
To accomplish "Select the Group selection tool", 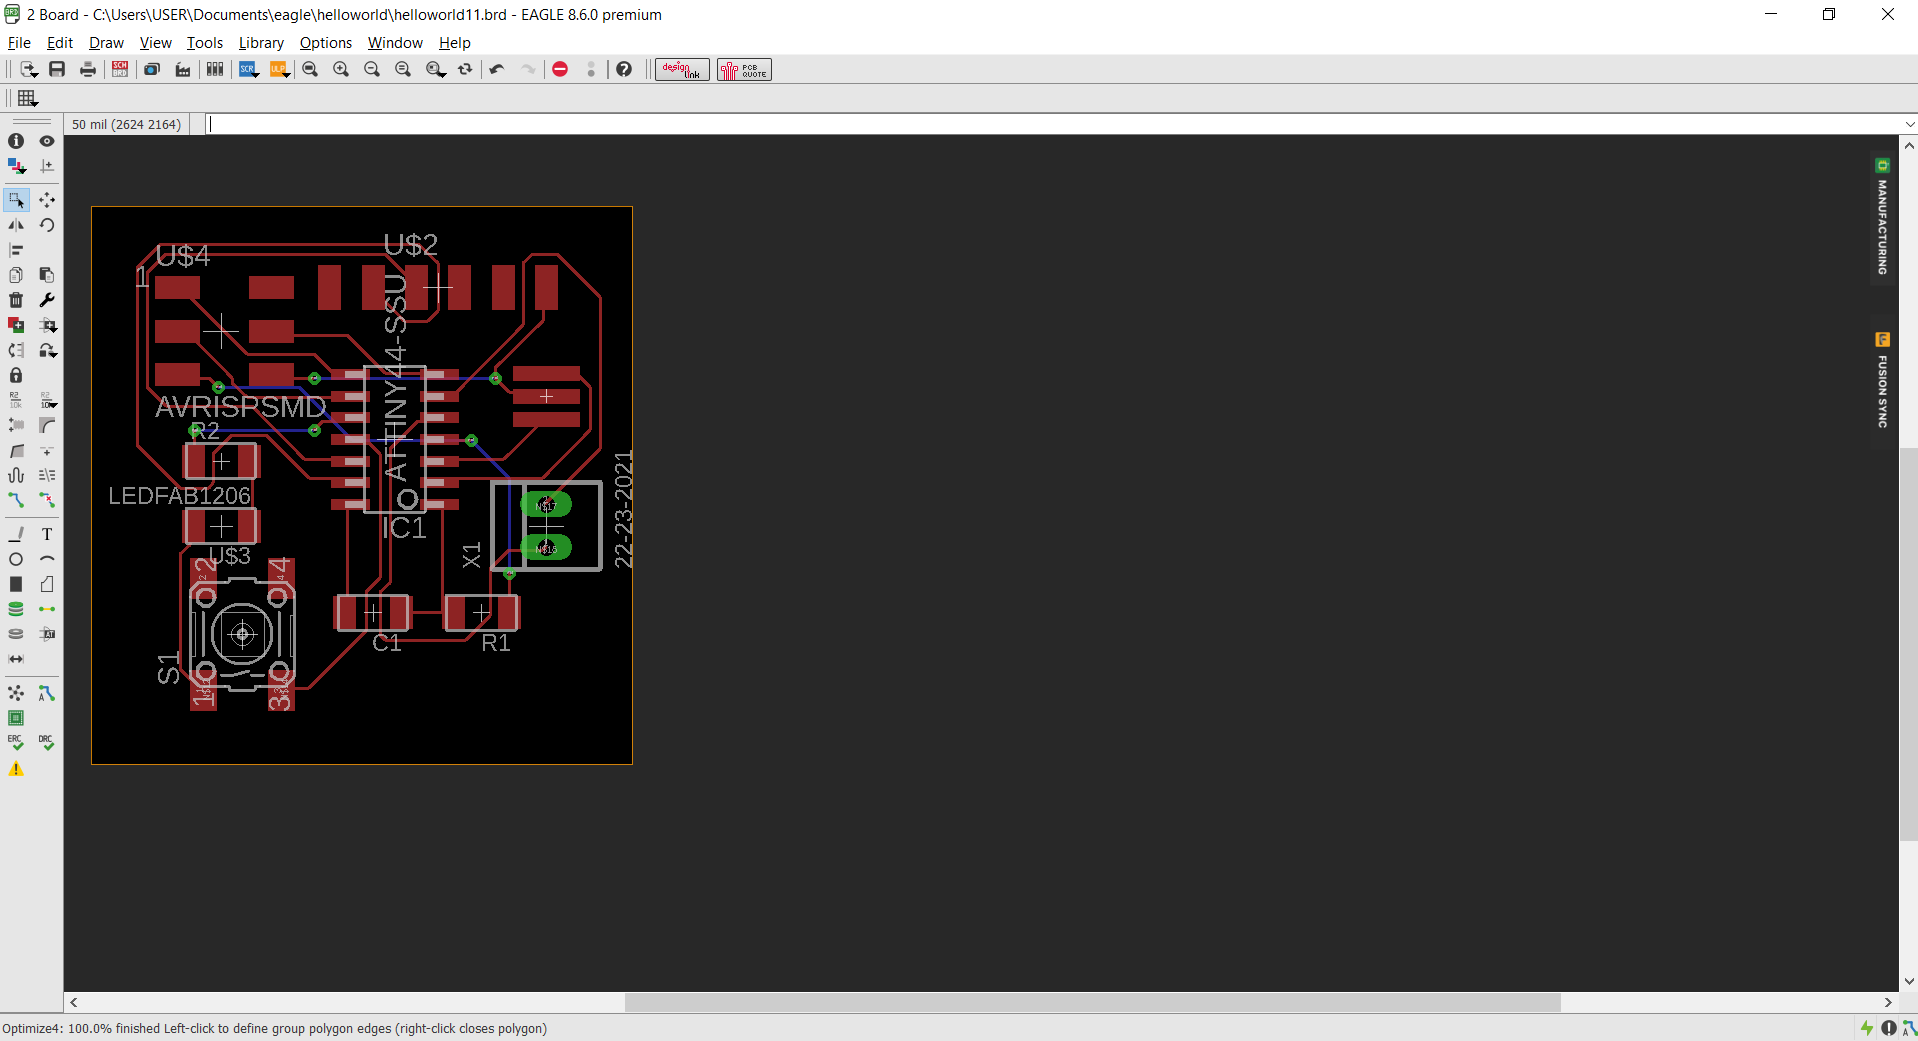I will [x=16, y=200].
